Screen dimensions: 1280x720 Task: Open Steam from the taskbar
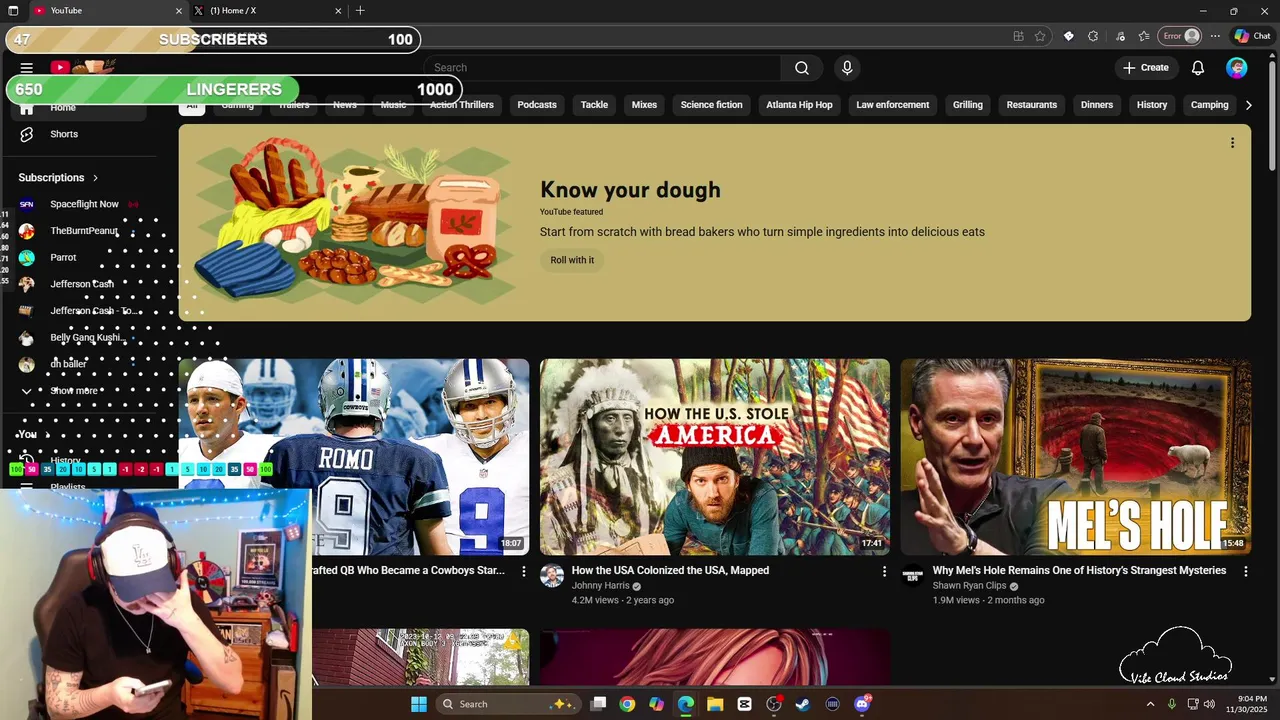[803, 704]
